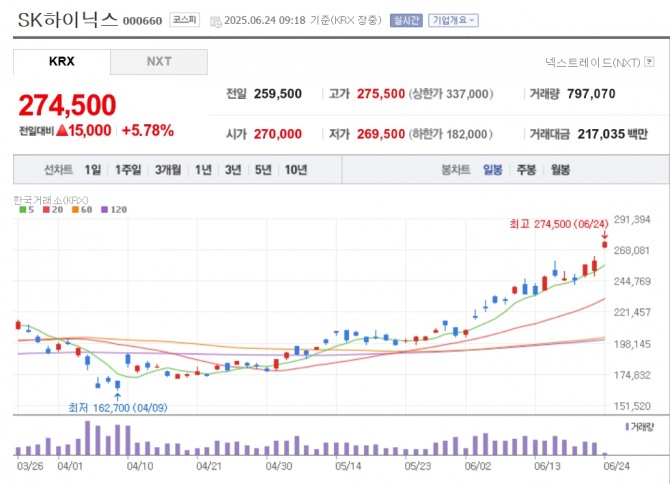The height and width of the screenshot is (484, 670).
Task: Show the 1년 line chart
Action: point(203,170)
